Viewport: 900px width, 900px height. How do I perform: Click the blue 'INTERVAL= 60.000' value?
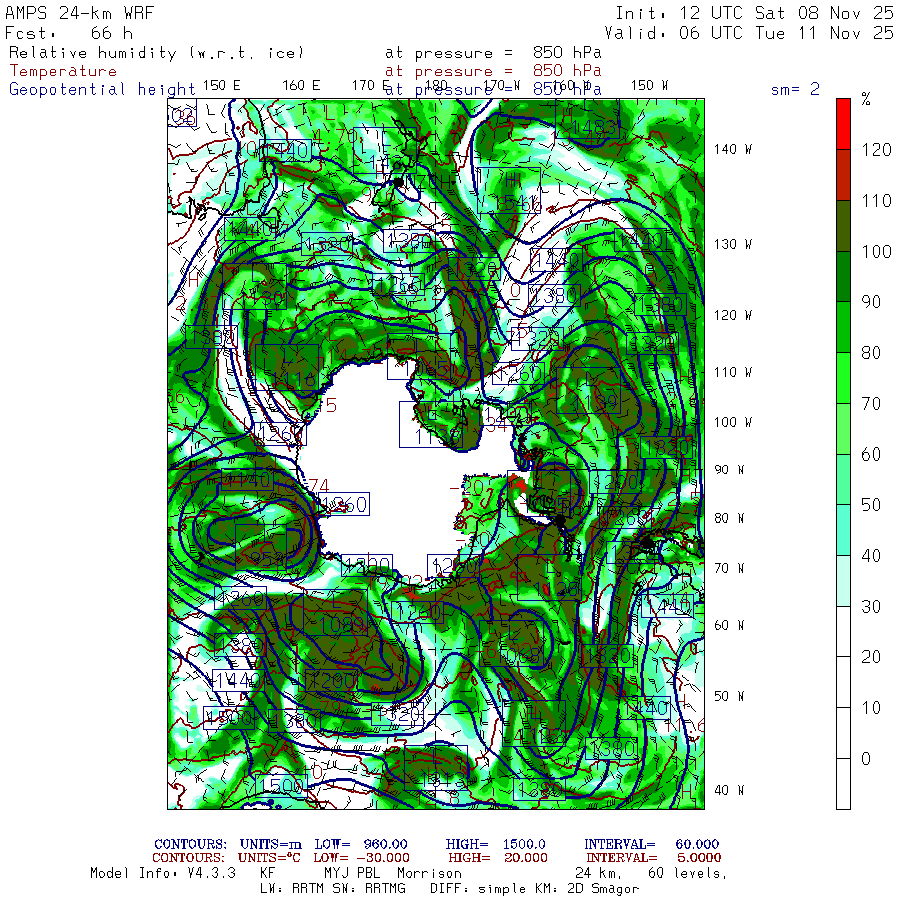(x=651, y=844)
